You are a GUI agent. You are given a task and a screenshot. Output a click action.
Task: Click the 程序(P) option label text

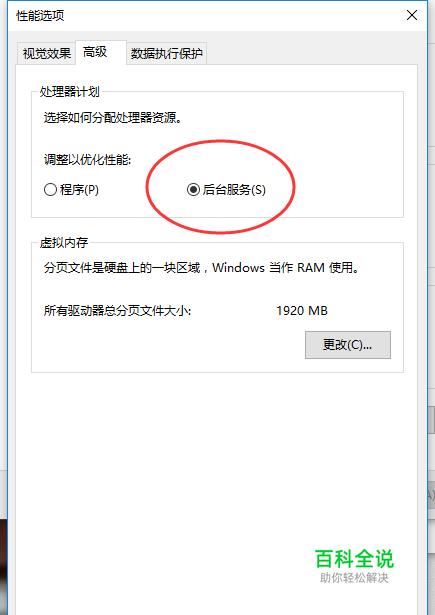coord(79,190)
